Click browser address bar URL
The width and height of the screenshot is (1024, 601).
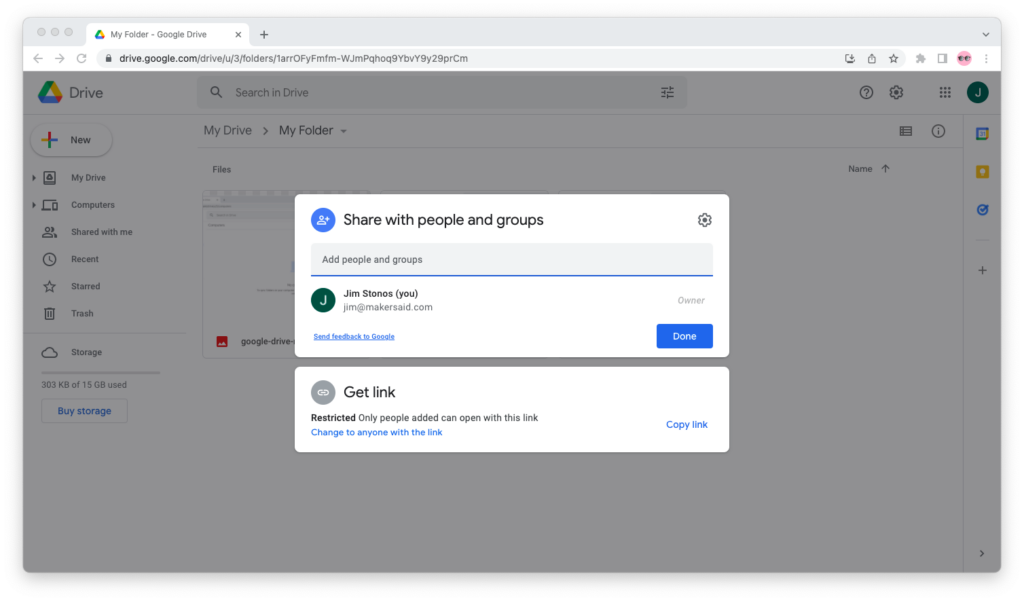[293, 58]
